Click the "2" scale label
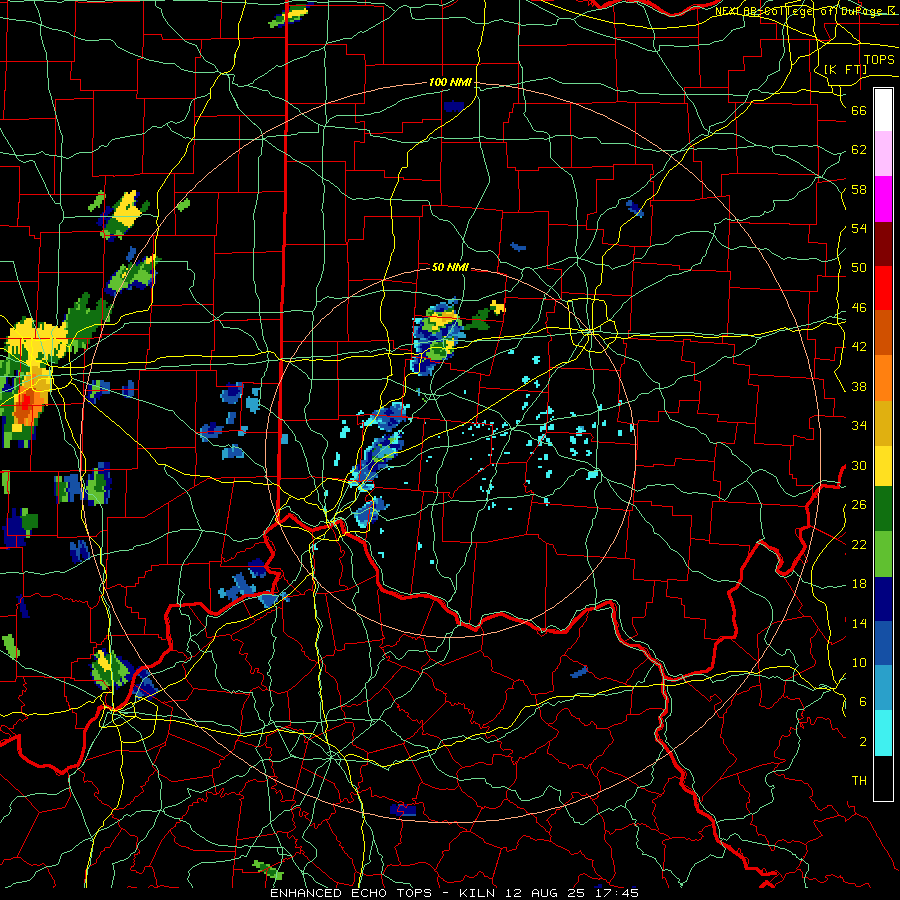 pos(863,742)
